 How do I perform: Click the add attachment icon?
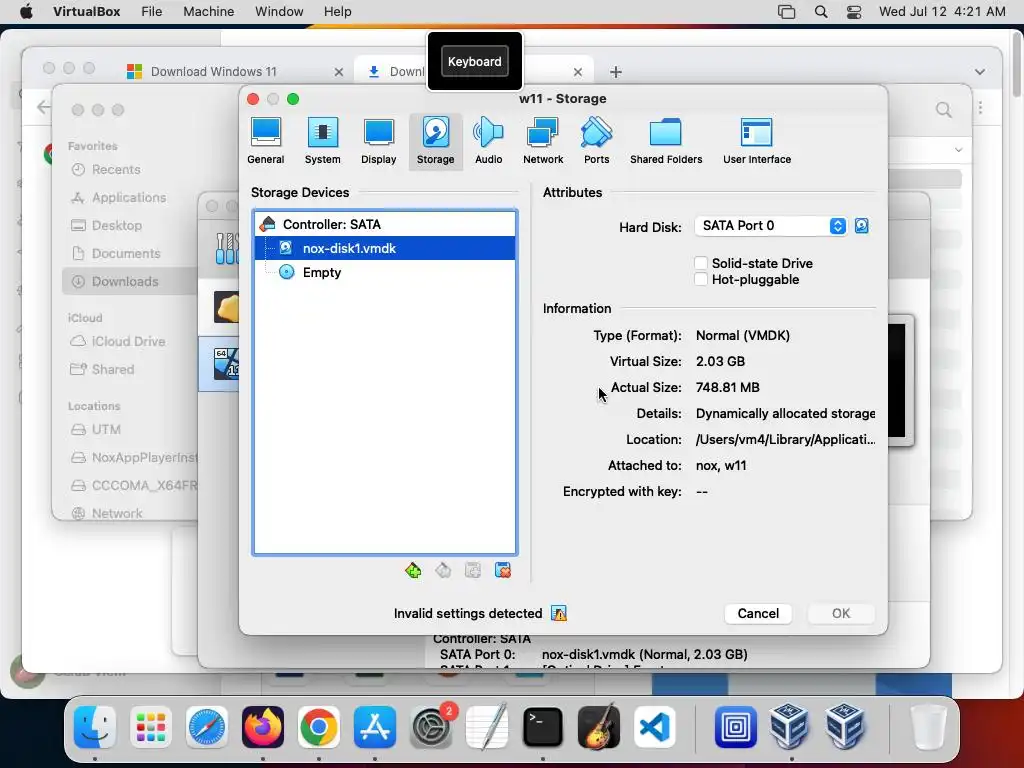(473, 571)
